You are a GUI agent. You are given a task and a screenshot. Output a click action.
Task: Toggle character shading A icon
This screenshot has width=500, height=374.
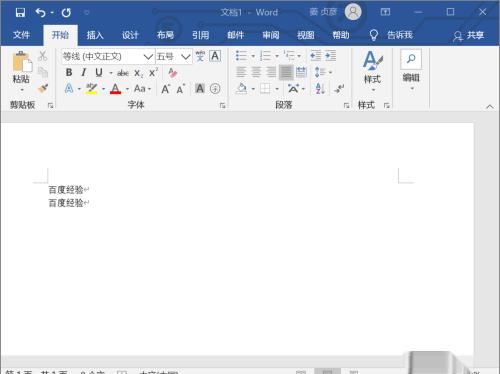[200, 89]
